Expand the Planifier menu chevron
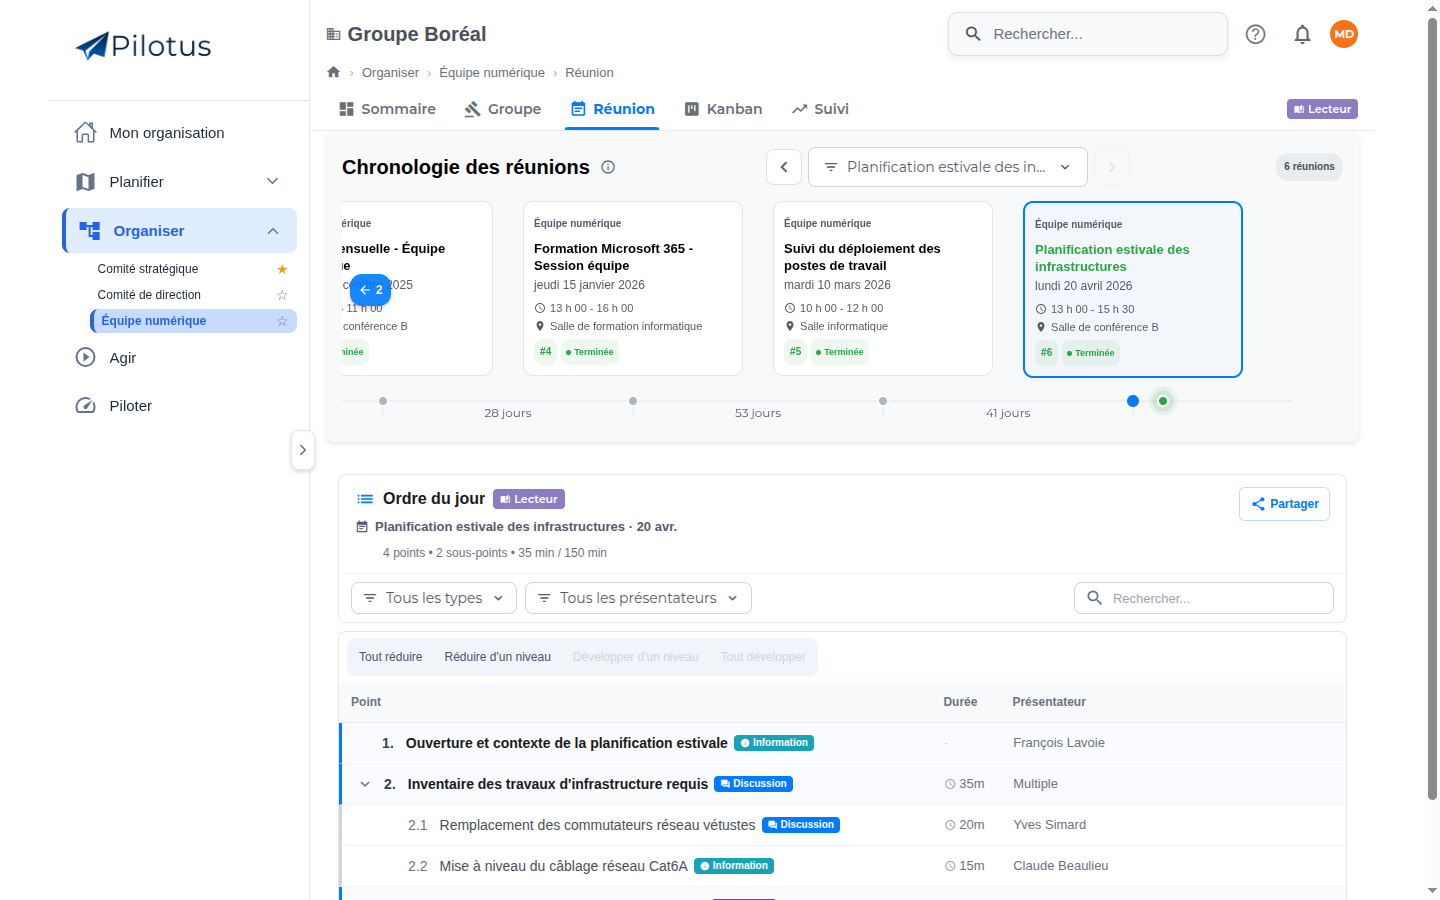The image size is (1440, 900). tap(272, 181)
